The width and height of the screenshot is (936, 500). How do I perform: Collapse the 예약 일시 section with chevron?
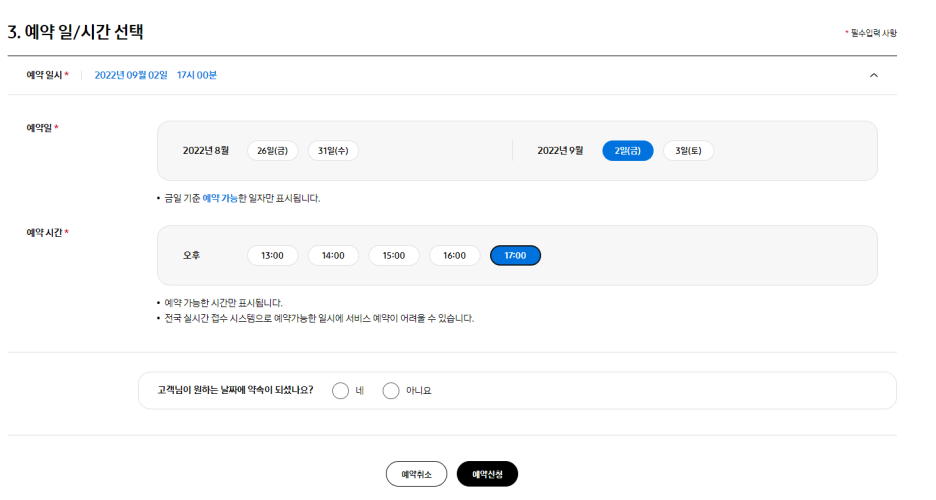873,75
